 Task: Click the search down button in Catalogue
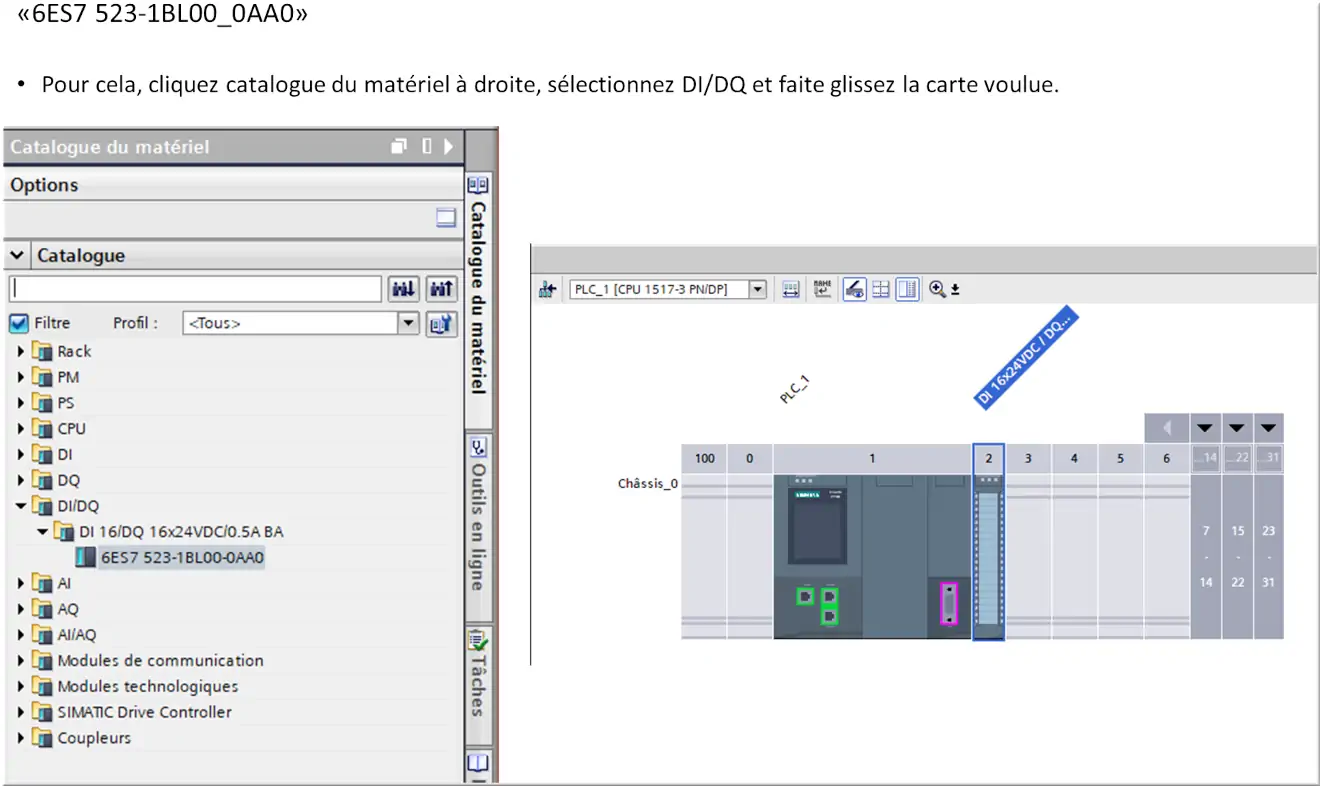404,289
